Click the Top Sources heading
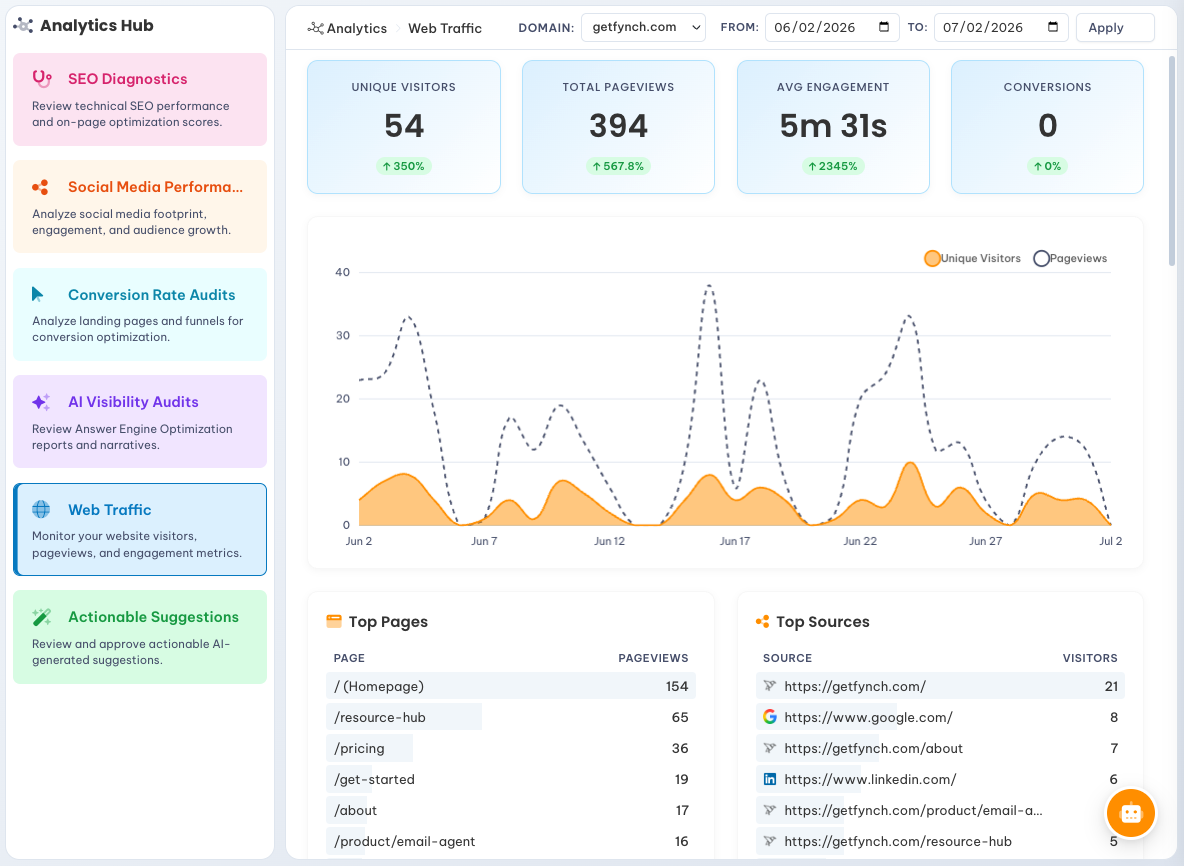The height and width of the screenshot is (866, 1184). tap(822, 621)
